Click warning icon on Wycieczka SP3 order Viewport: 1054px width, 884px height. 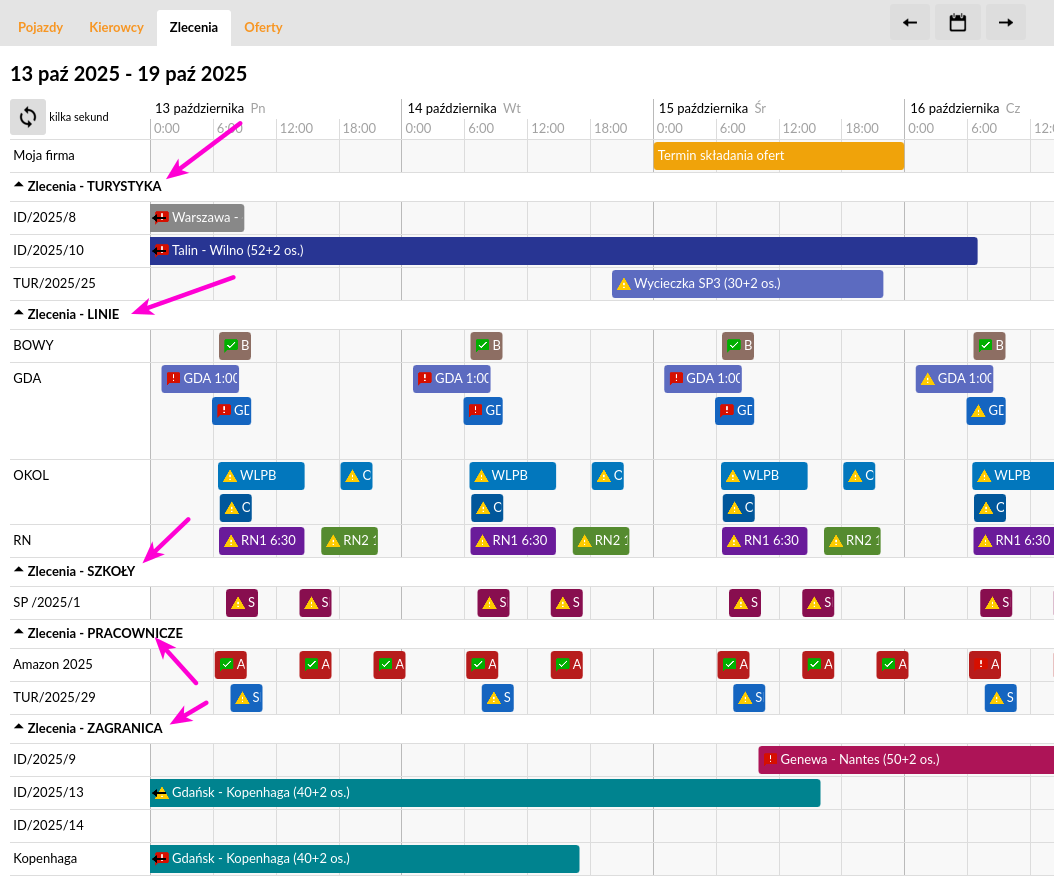623,284
